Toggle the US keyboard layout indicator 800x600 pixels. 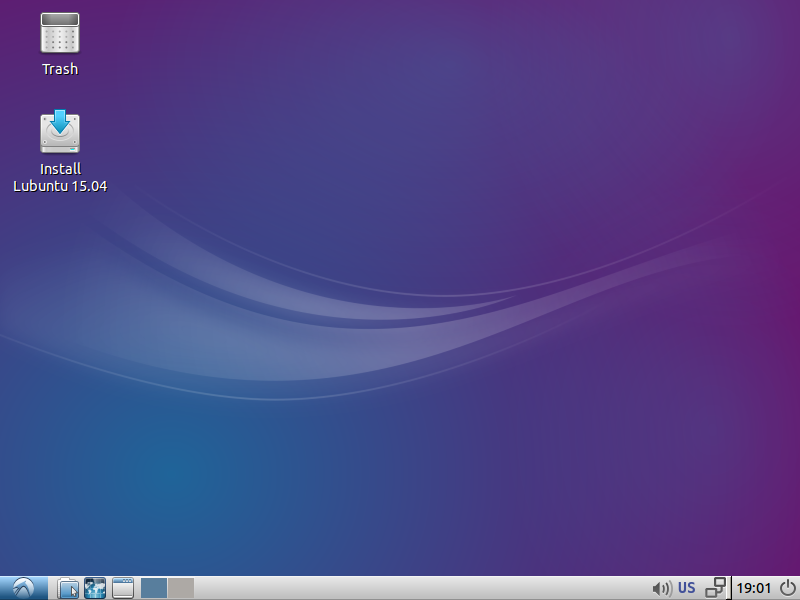[x=687, y=588]
